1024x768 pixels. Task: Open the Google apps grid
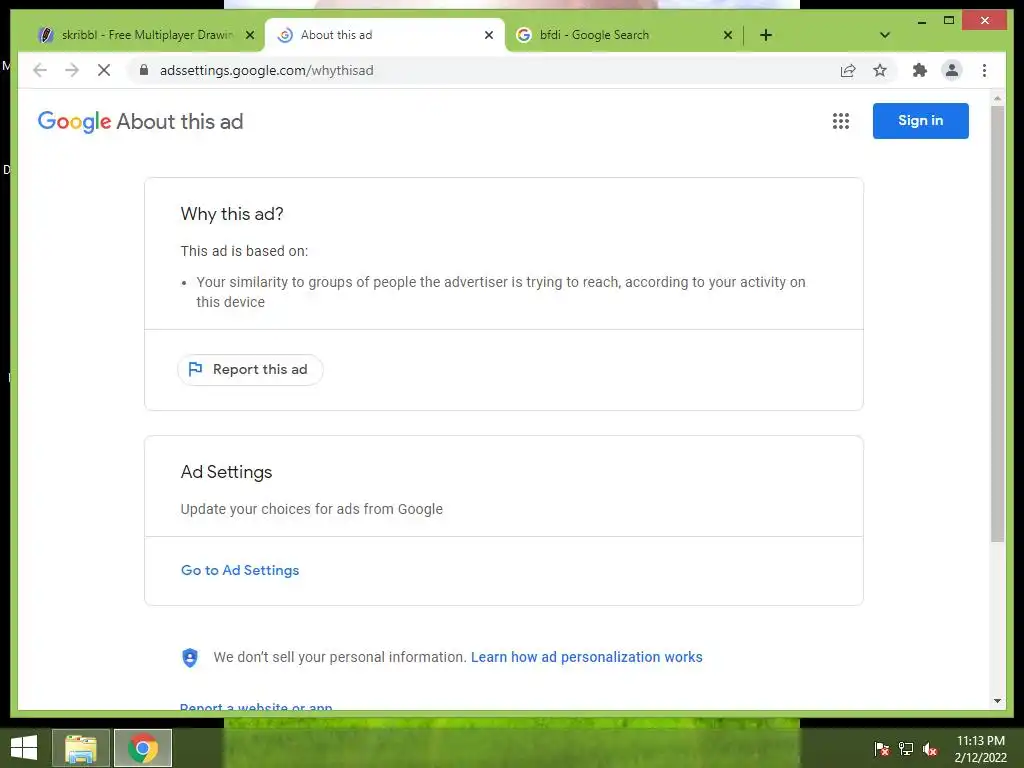click(x=840, y=121)
